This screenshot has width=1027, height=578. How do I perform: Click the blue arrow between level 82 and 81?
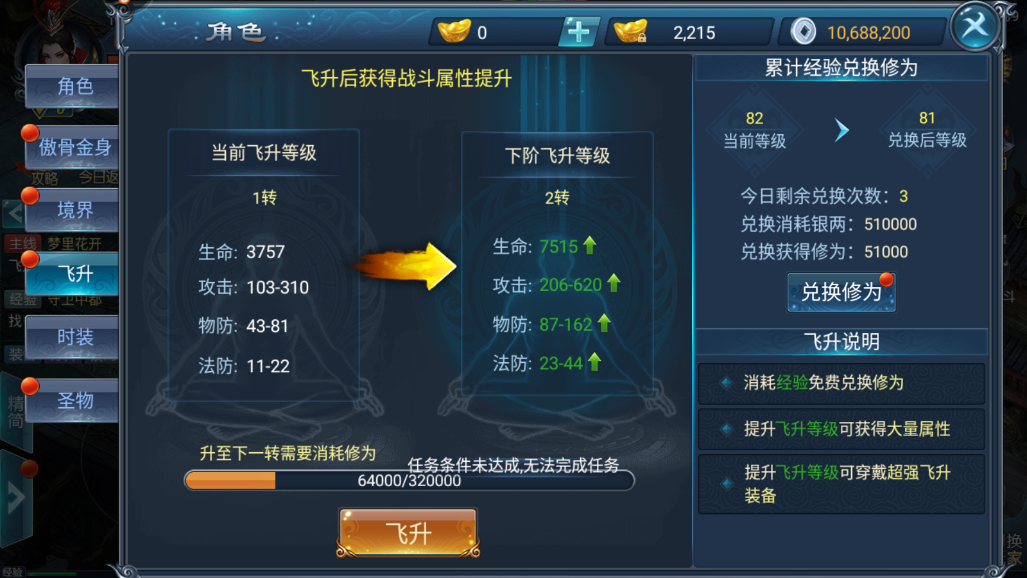(842, 130)
